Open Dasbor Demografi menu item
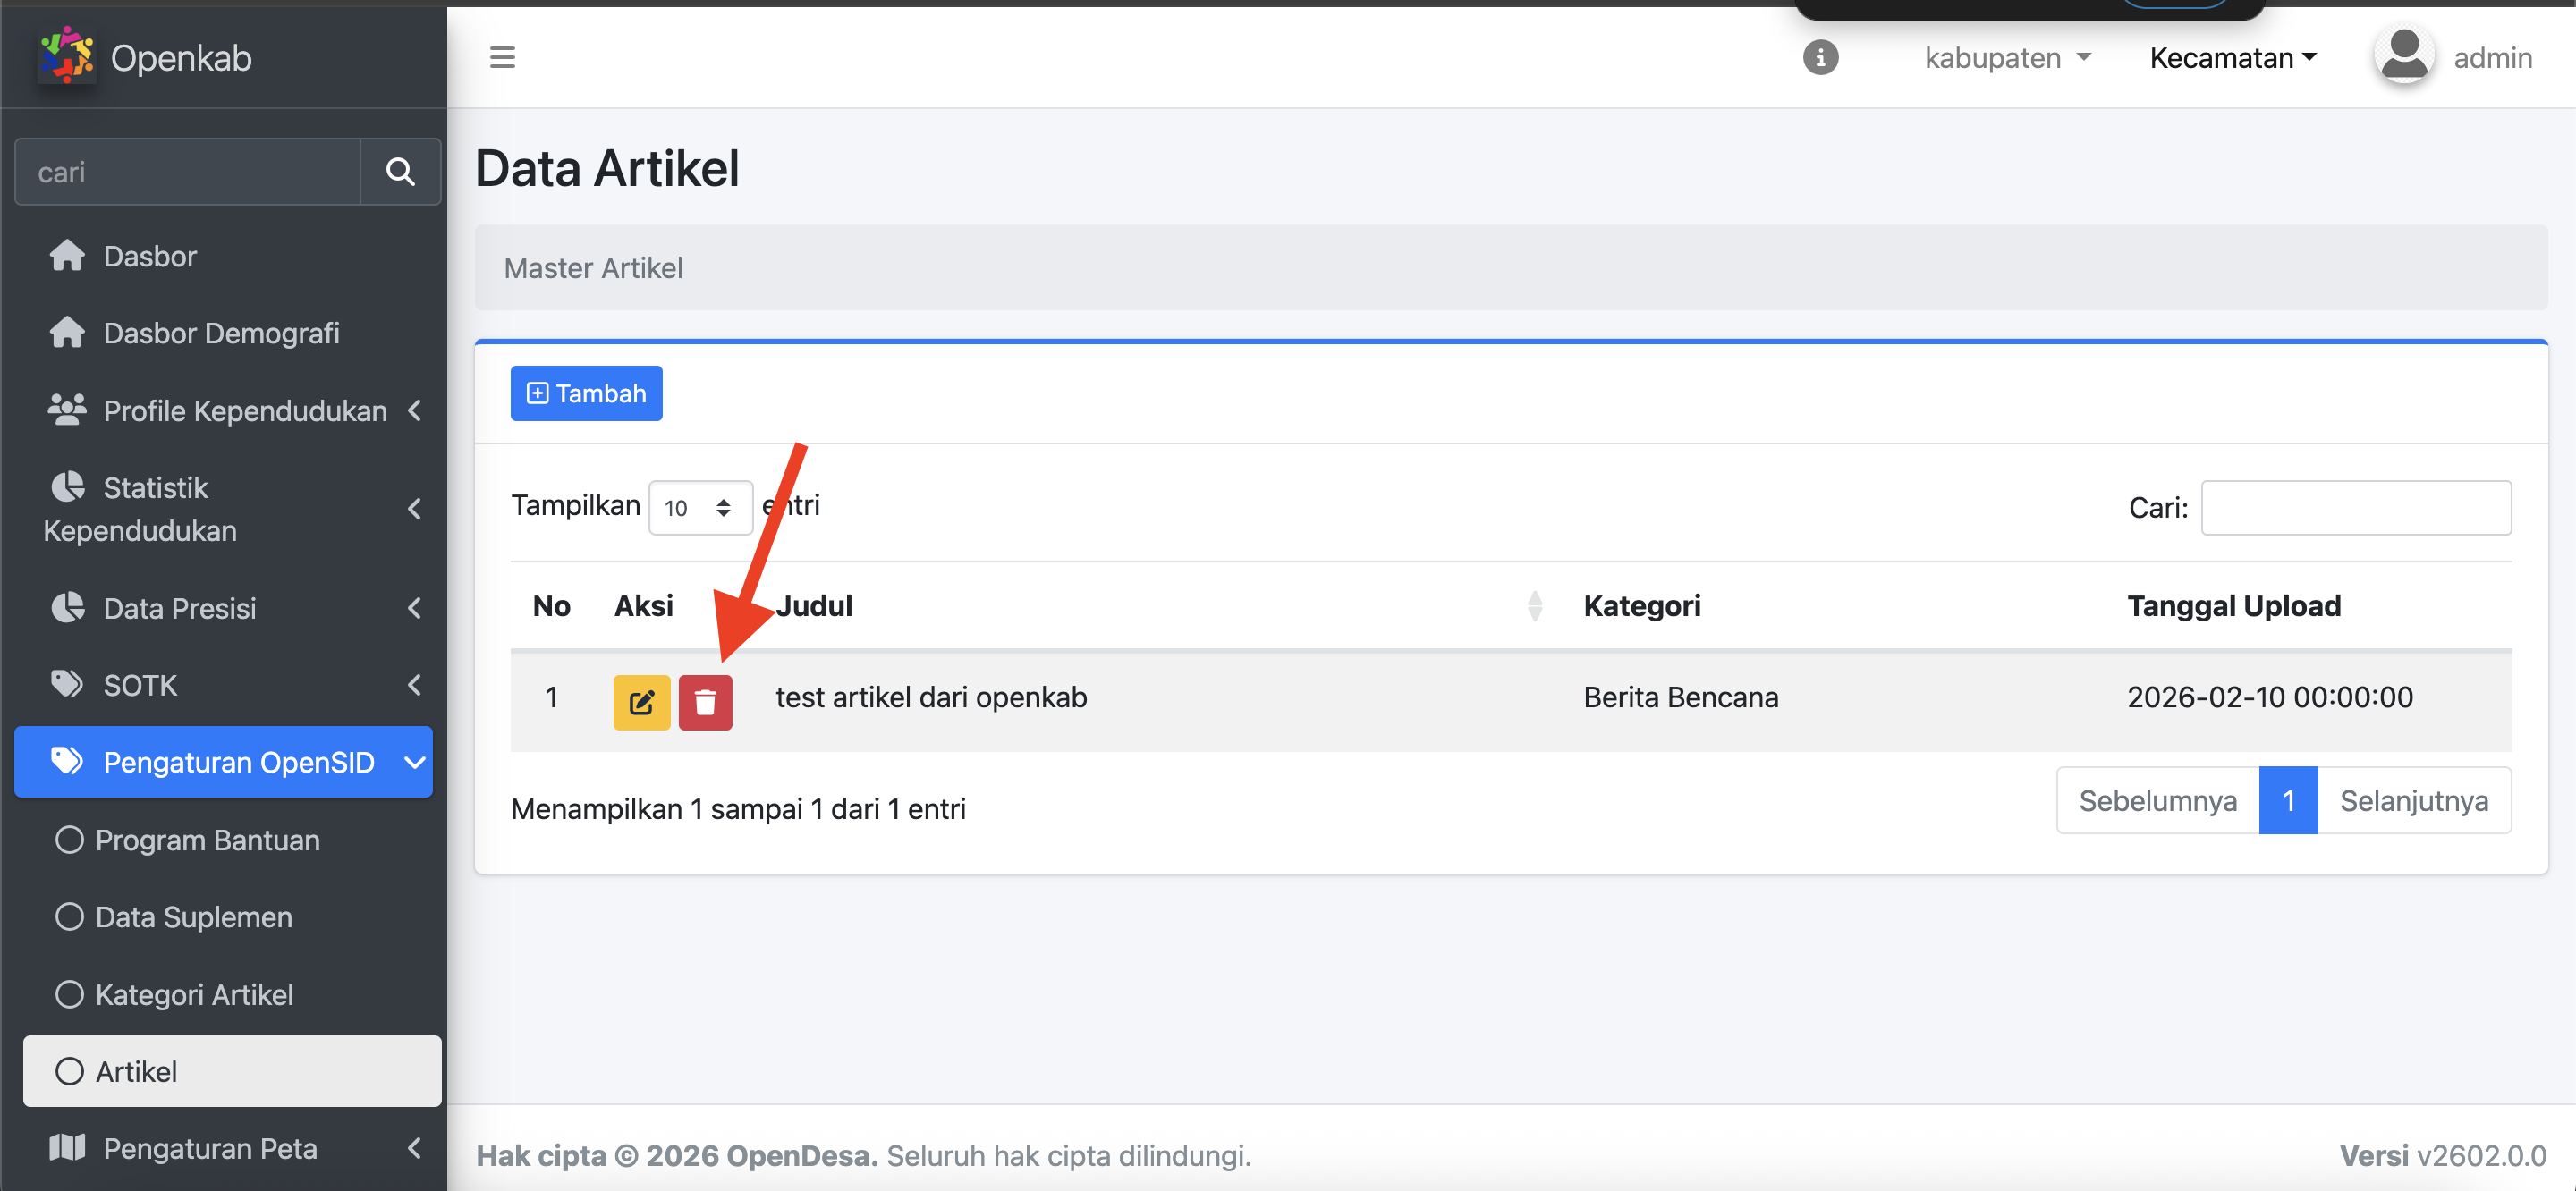2576x1191 pixels. coord(221,333)
